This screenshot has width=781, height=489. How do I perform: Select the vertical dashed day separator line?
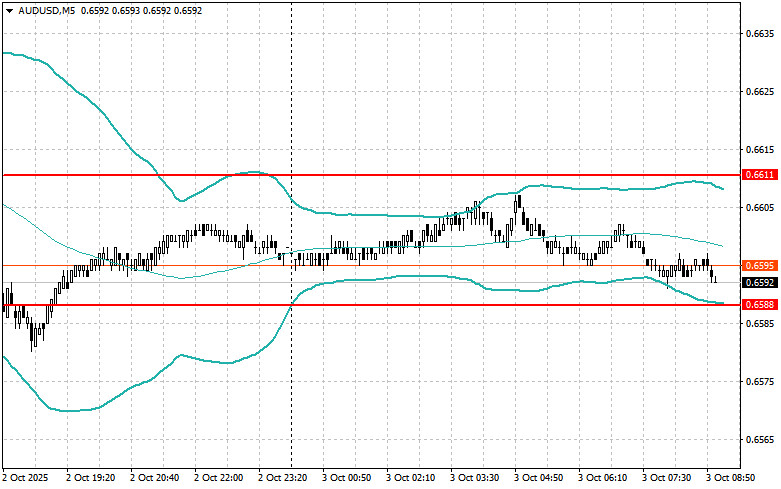point(291,235)
